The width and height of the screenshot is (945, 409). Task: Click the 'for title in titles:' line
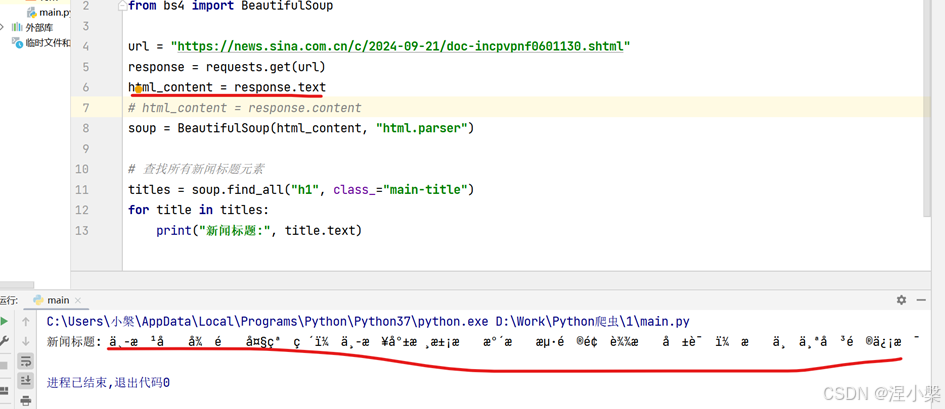(x=198, y=210)
